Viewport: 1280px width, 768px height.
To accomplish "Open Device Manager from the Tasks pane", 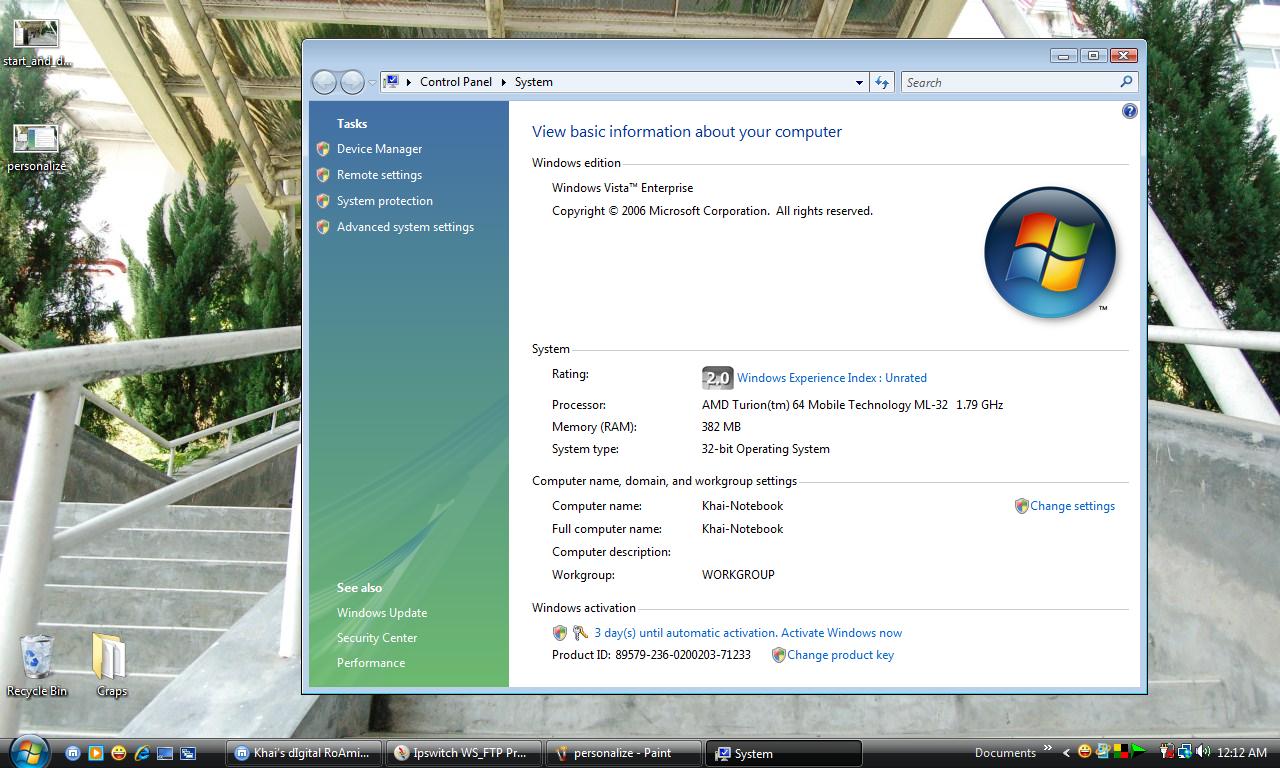I will (379, 149).
